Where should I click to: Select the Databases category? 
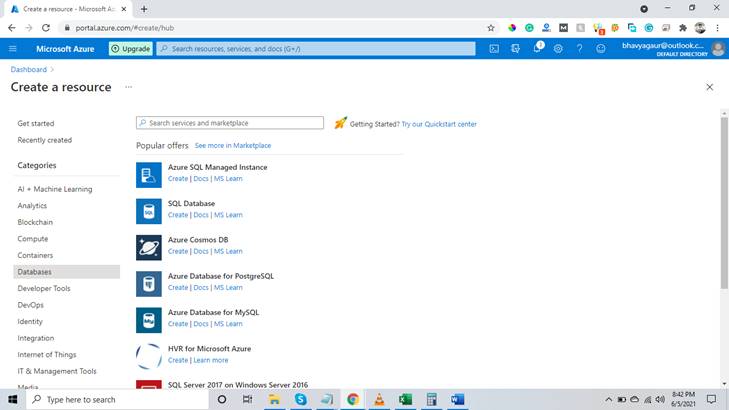[66, 271]
